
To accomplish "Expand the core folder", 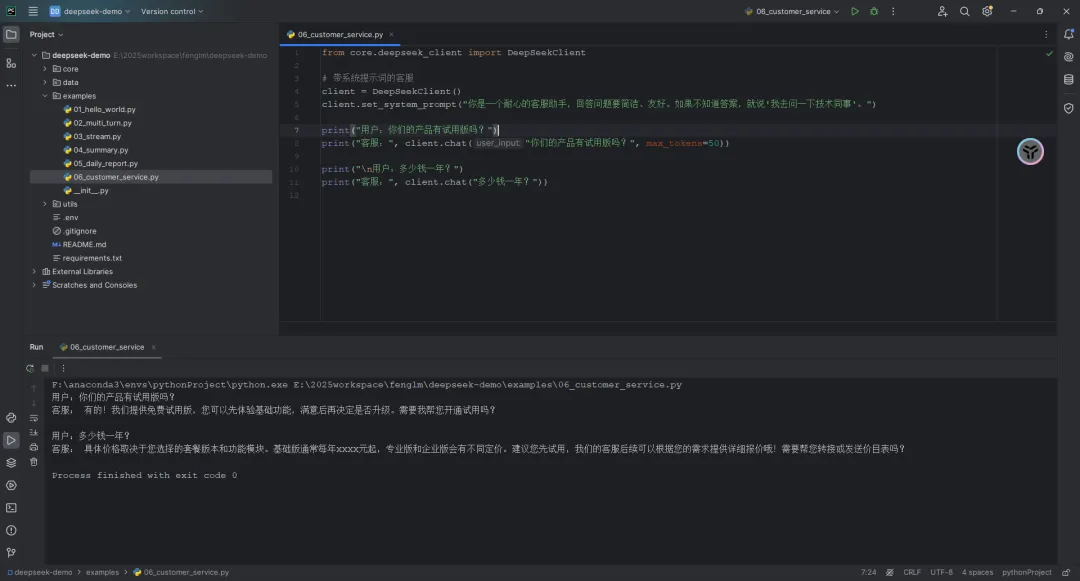I will [45, 69].
